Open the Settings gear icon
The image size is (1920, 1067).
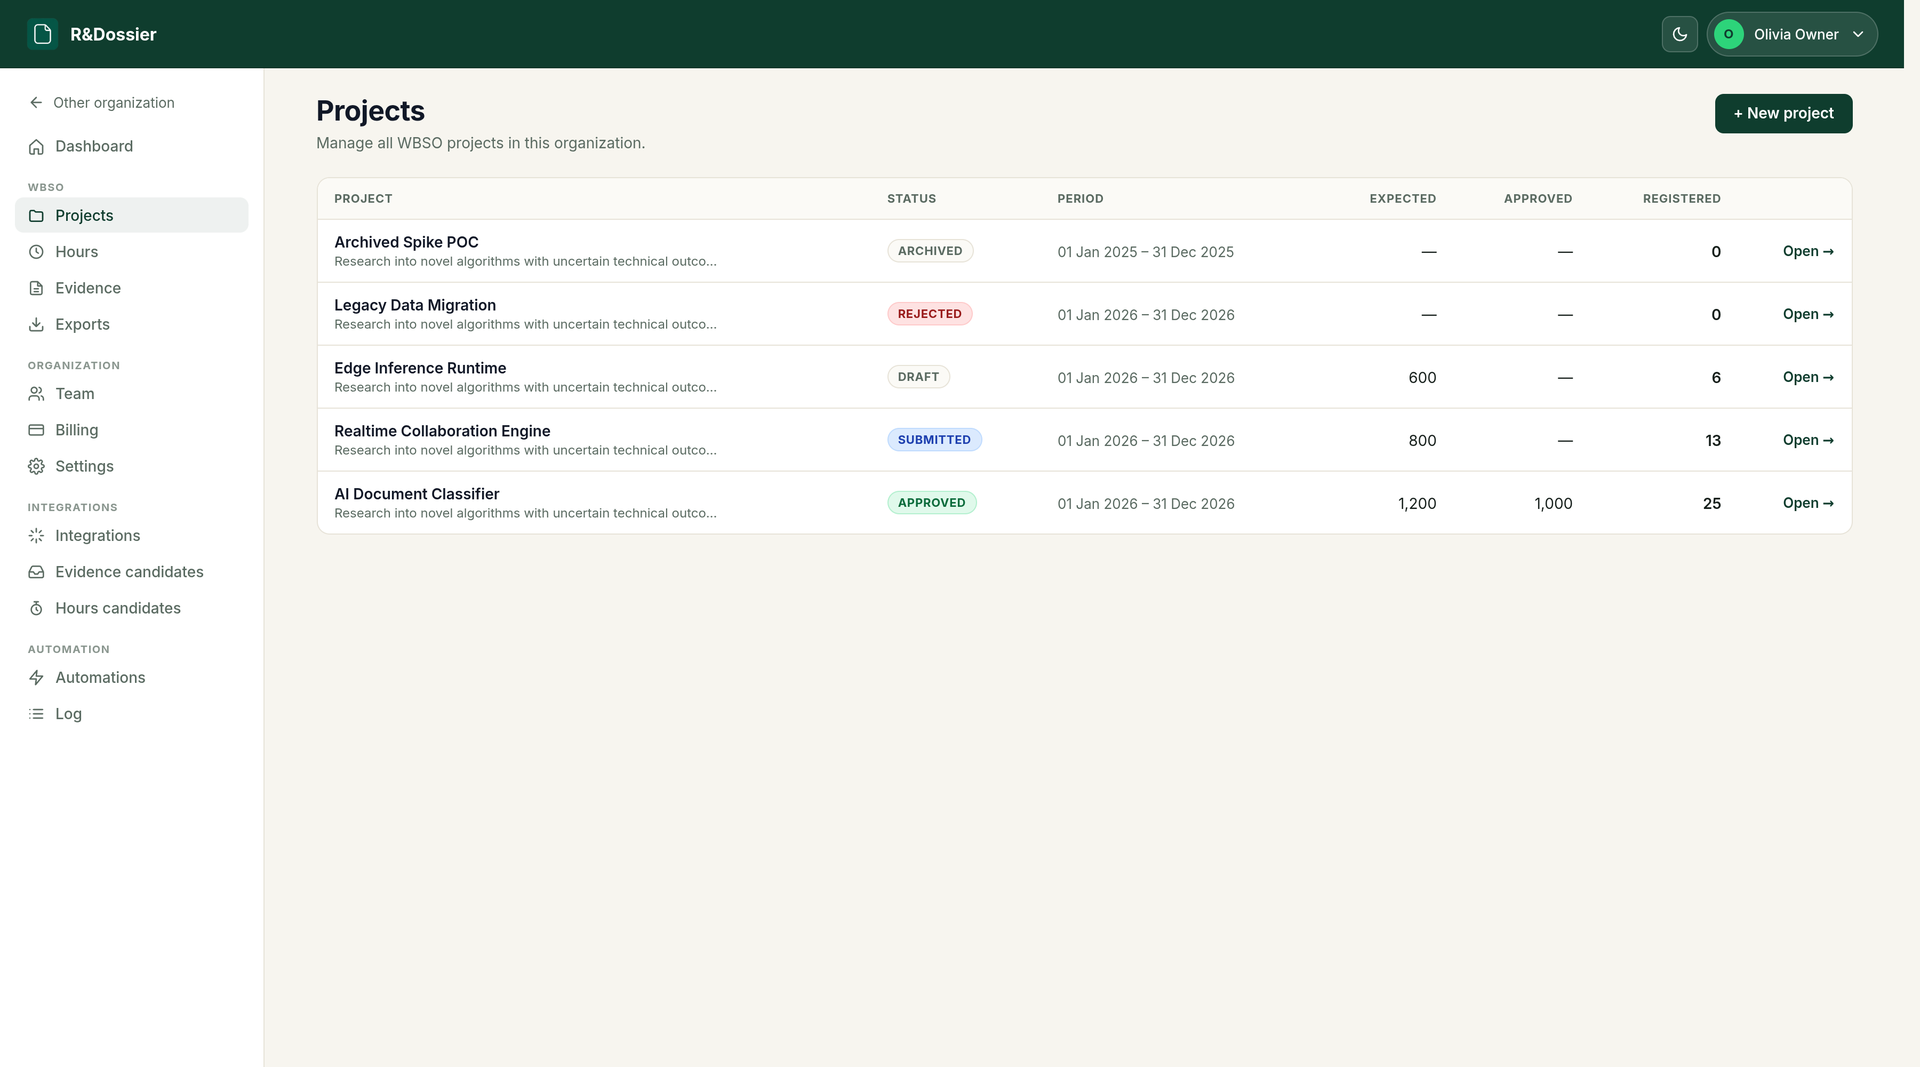36,467
